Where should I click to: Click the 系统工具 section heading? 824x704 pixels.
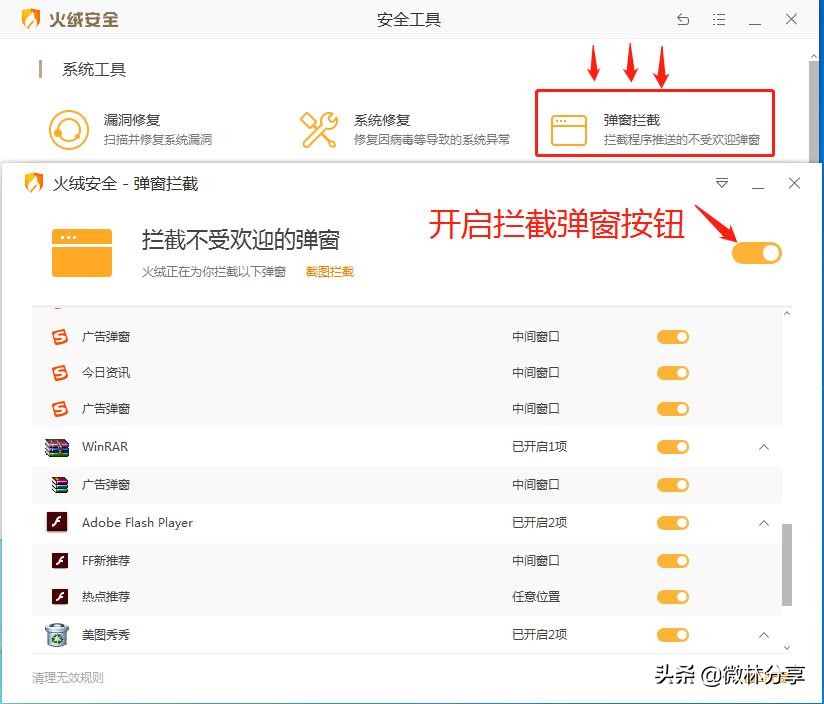(x=94, y=69)
